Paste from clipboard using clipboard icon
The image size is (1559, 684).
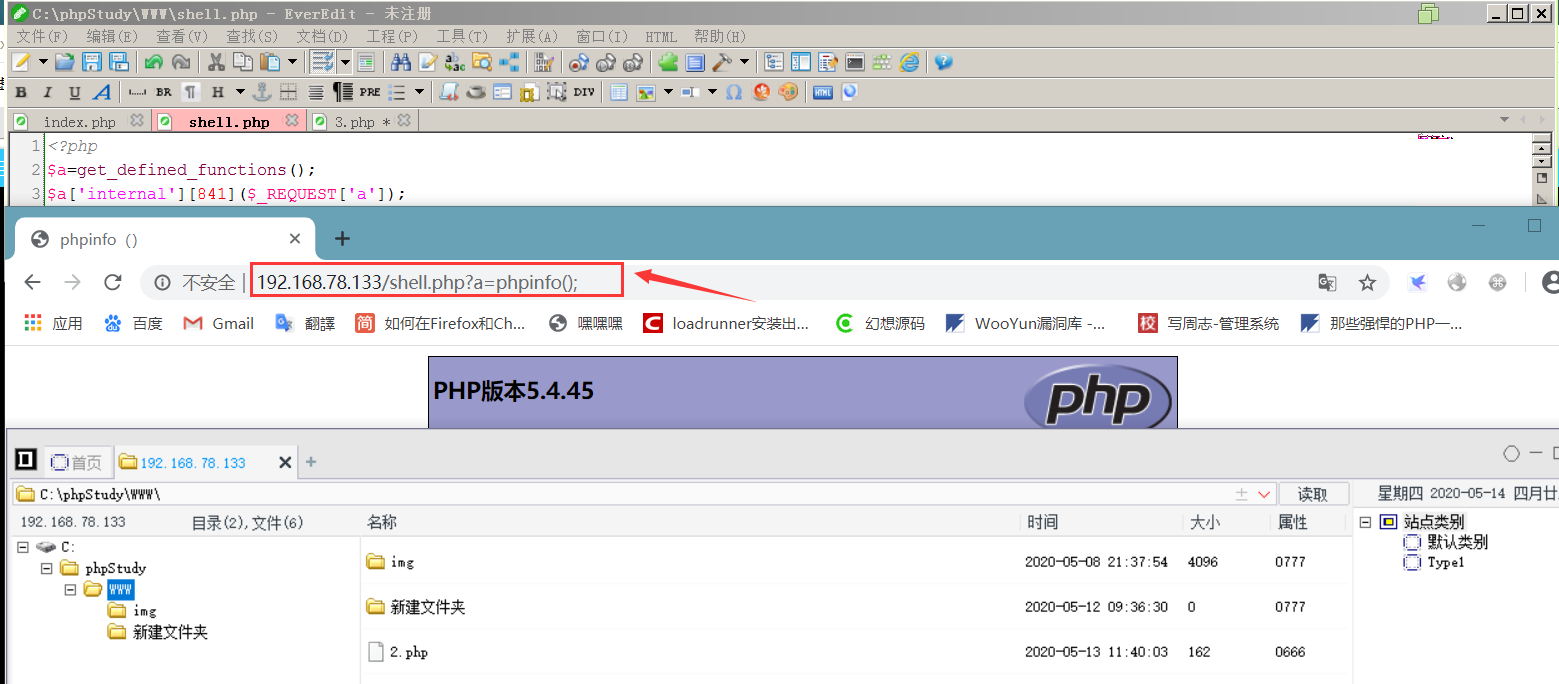tap(269, 62)
